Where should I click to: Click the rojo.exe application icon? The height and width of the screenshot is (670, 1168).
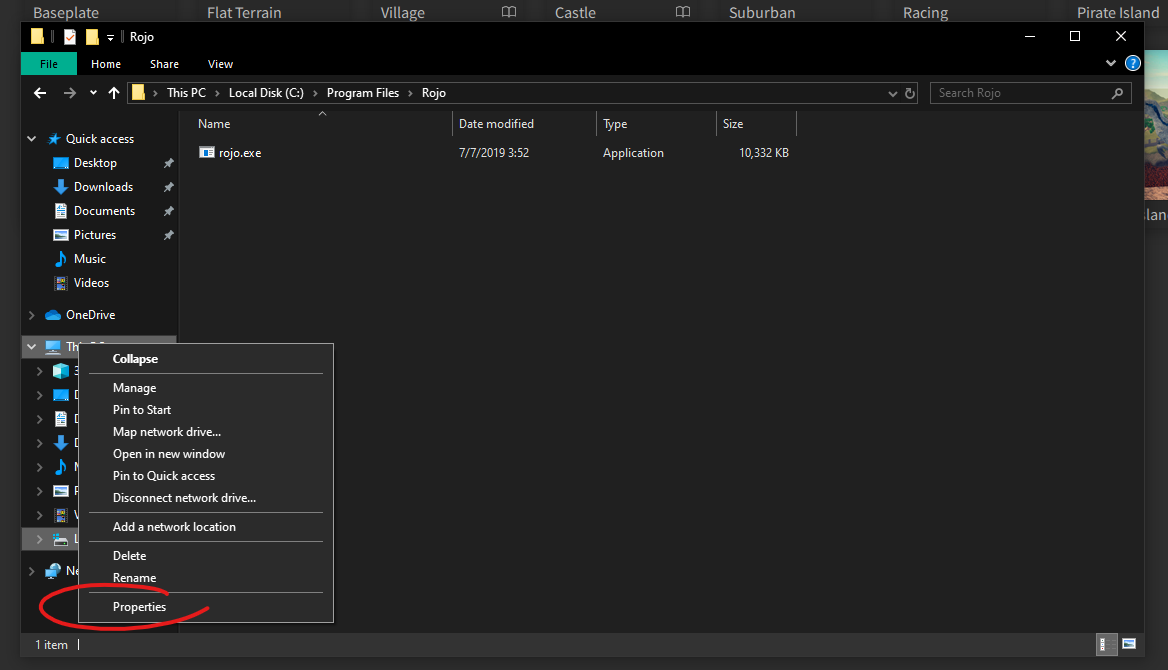pyautogui.click(x=206, y=153)
